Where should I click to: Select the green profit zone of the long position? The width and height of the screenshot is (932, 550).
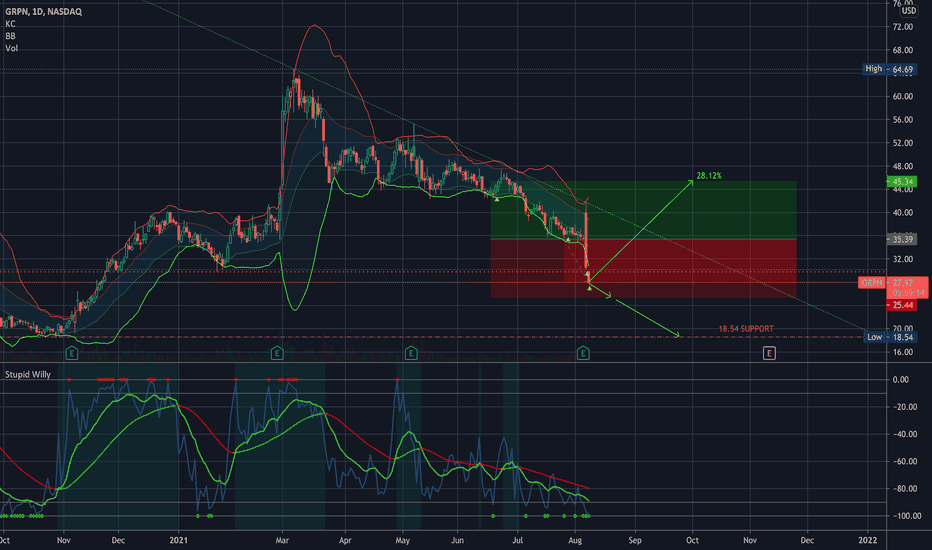[644, 210]
